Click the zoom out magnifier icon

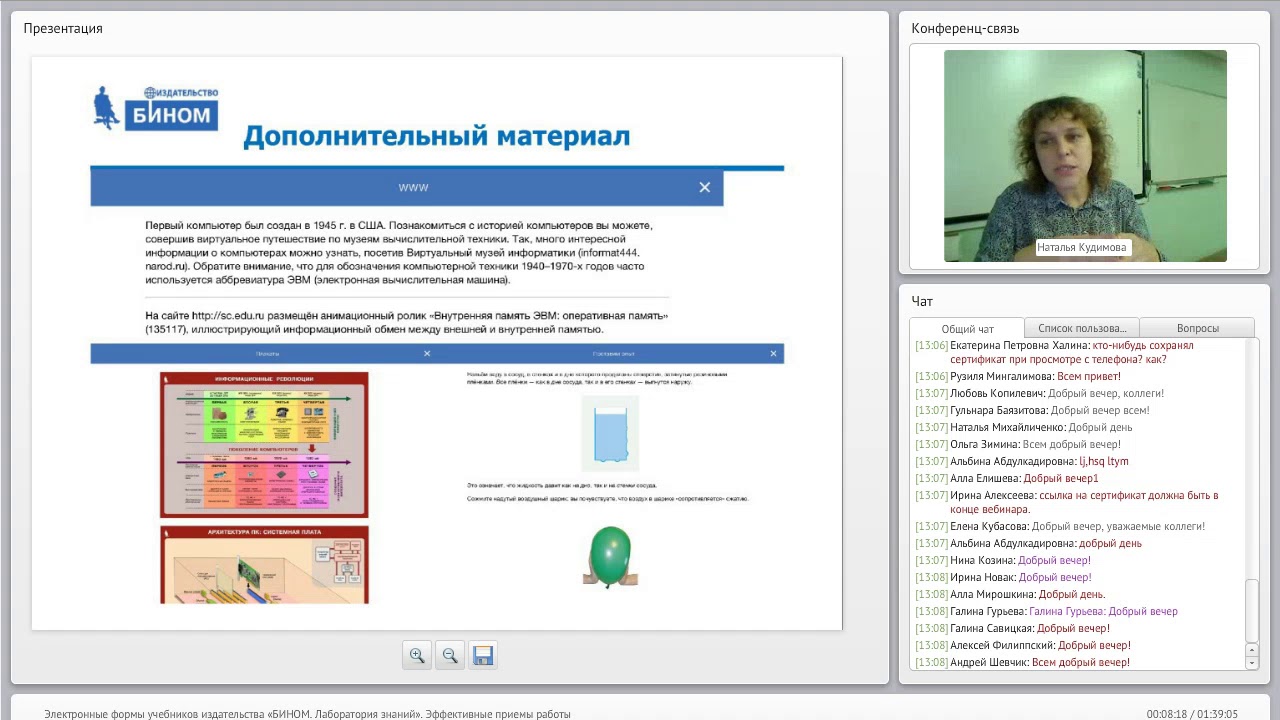(450, 655)
